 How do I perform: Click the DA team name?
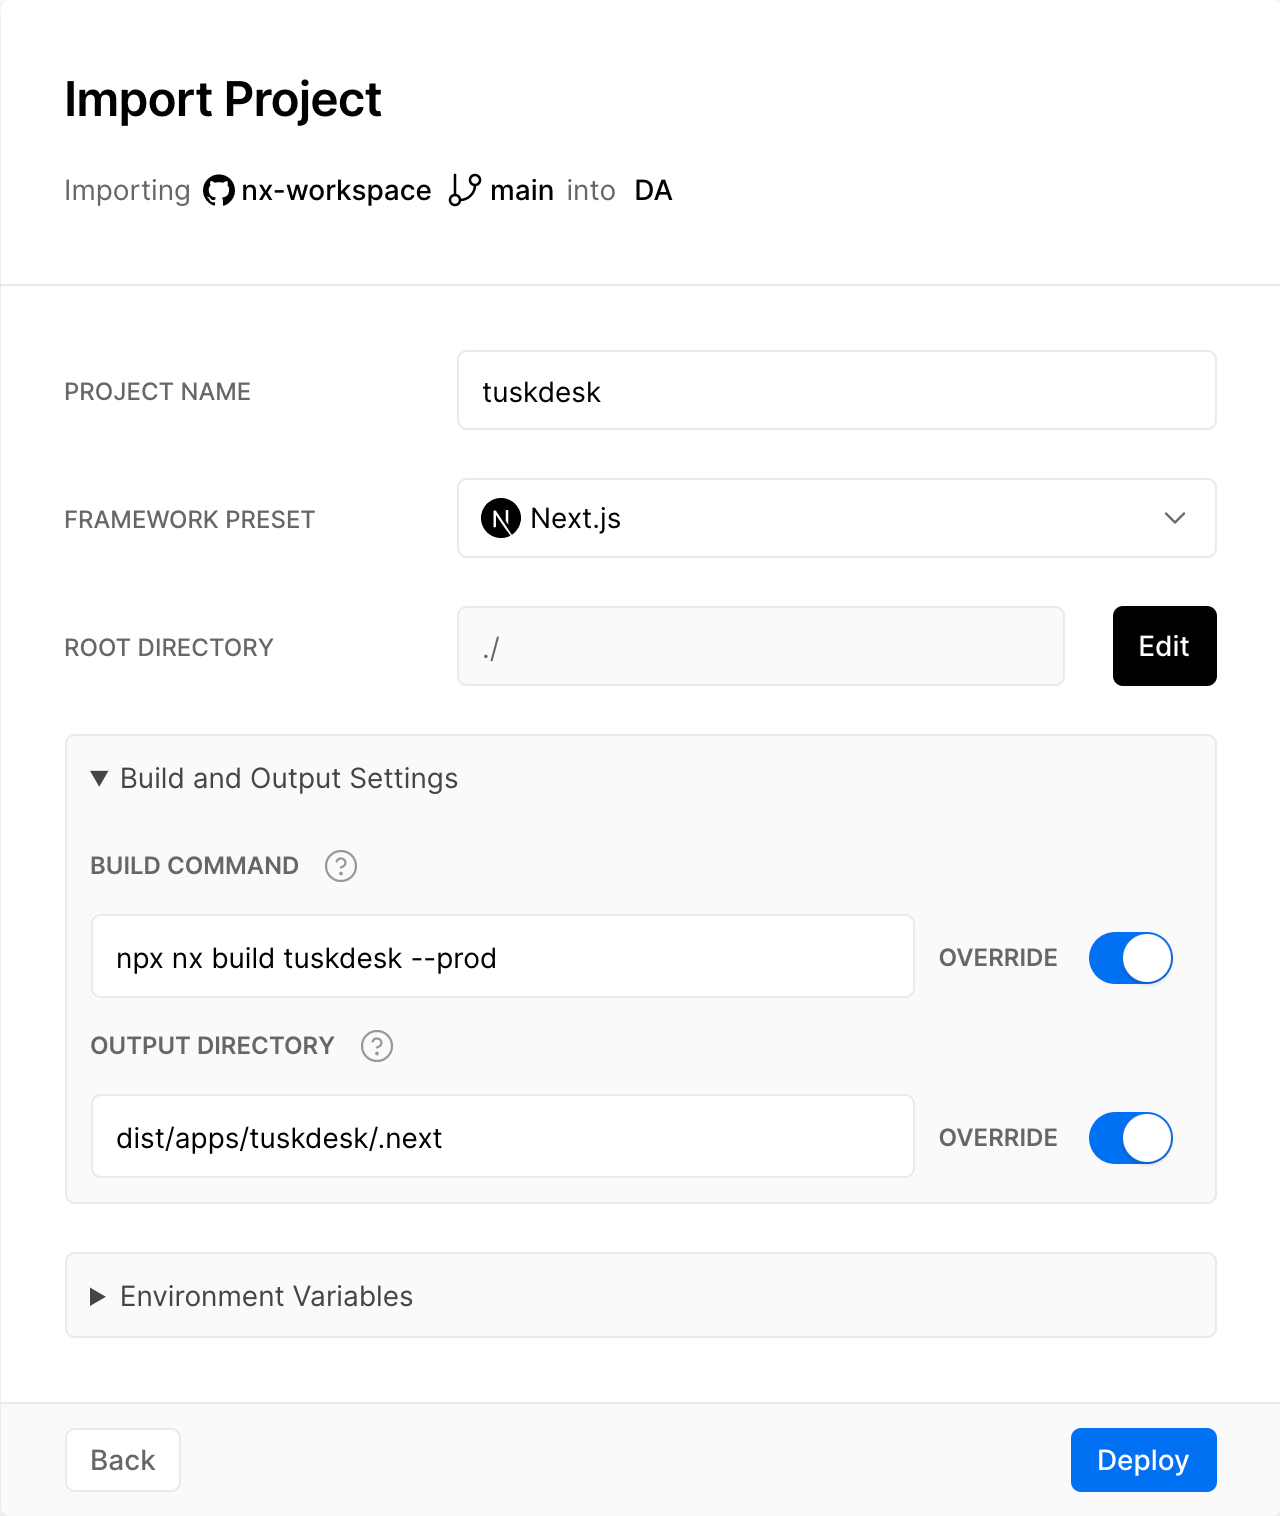[x=652, y=189]
